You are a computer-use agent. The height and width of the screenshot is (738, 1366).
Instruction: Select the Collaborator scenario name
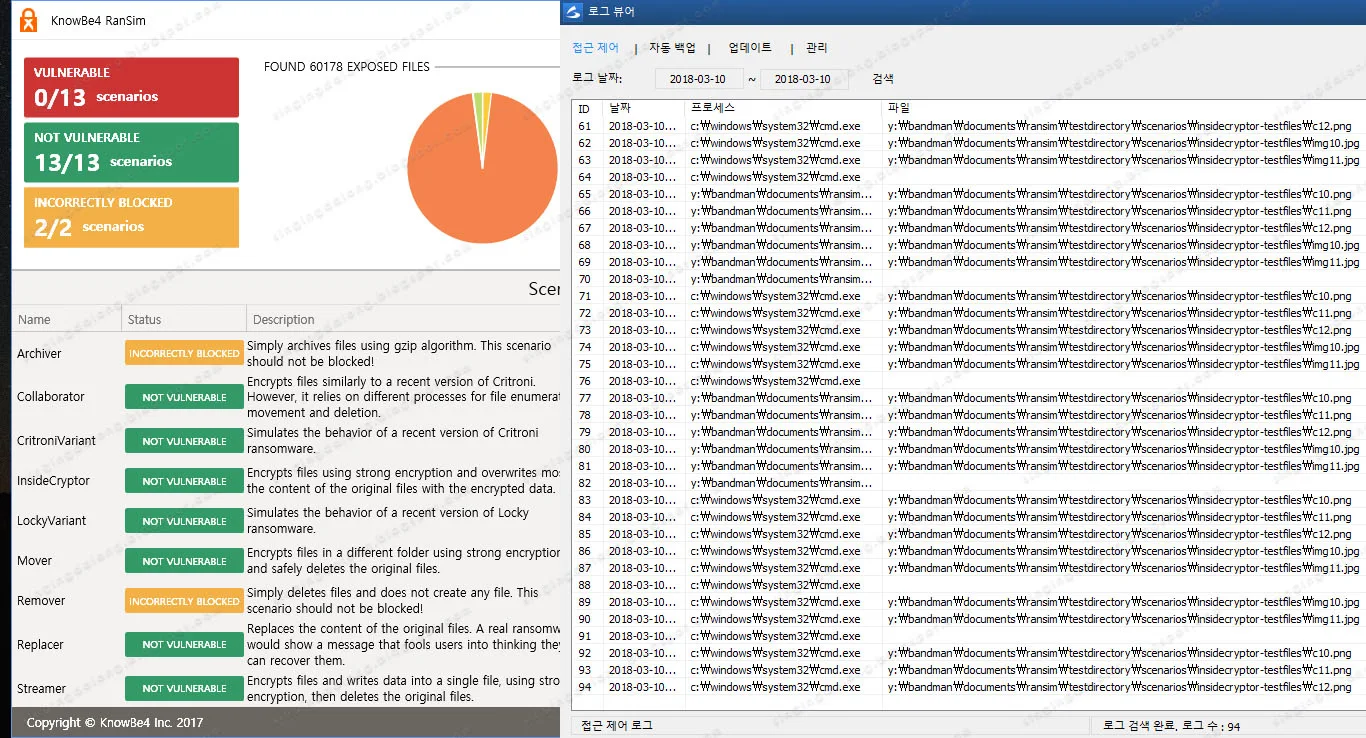tap(51, 397)
